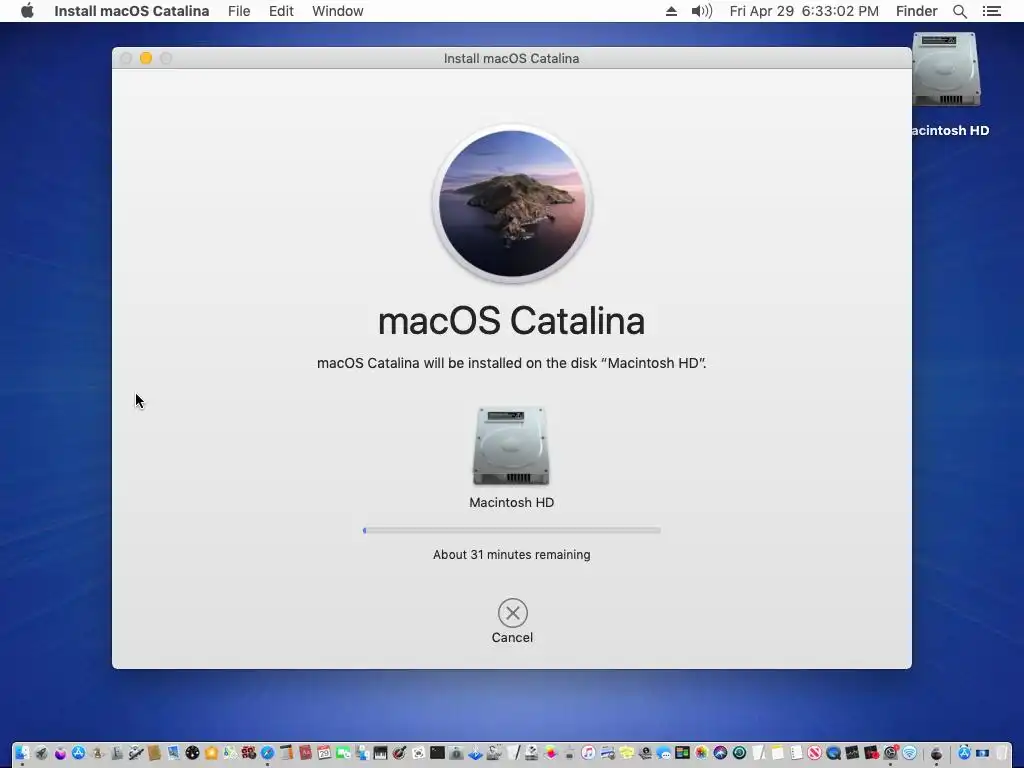Open Notes in the Dock
This screenshot has height=768, width=1024.
pyautogui.click(x=777, y=753)
